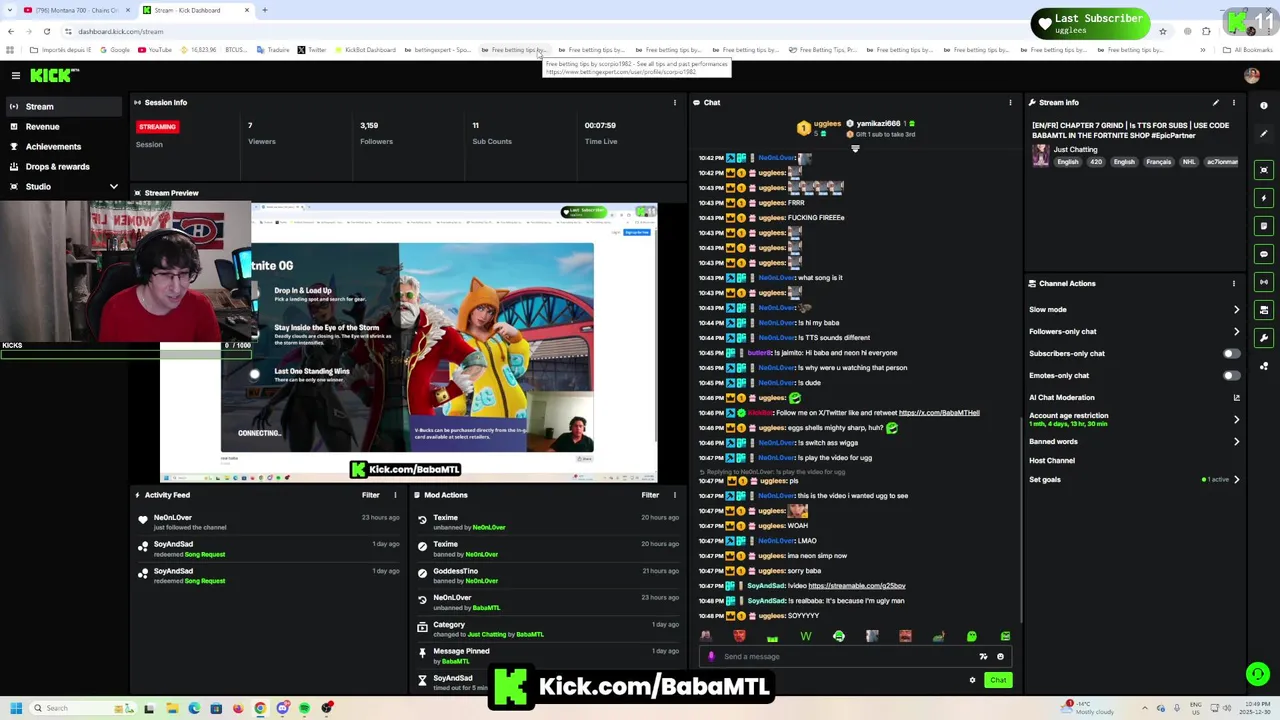Expand Set goals arrow
The height and width of the screenshot is (720, 1280).
tap(1236, 479)
